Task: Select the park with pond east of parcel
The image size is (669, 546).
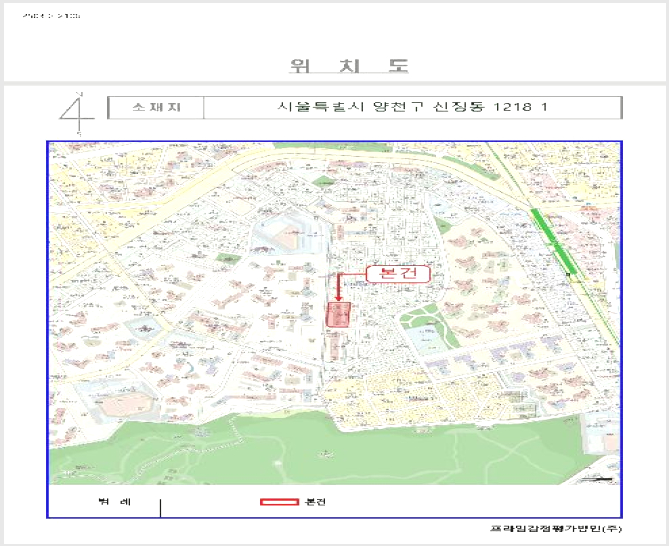Action: (x=429, y=329)
